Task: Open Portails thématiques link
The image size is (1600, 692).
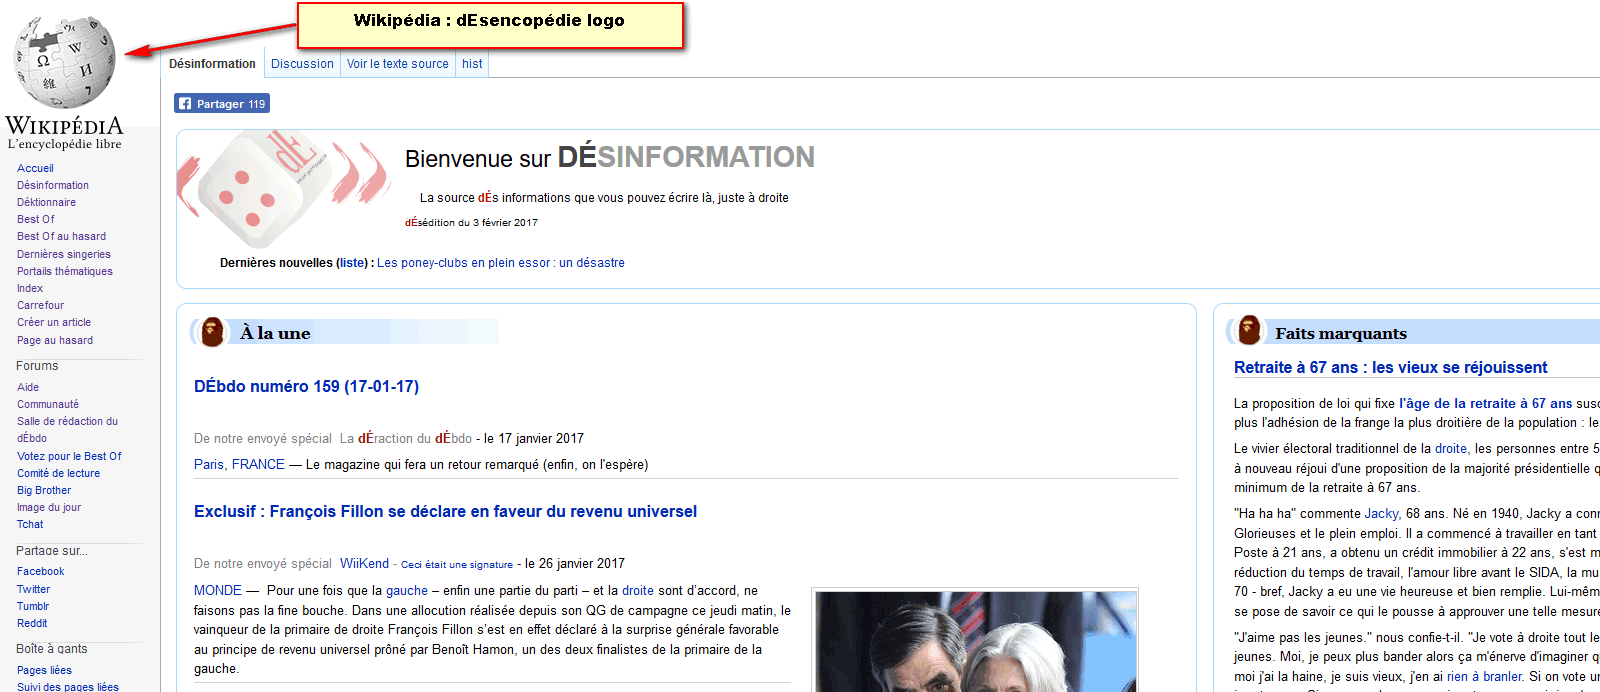Action: 65,271
